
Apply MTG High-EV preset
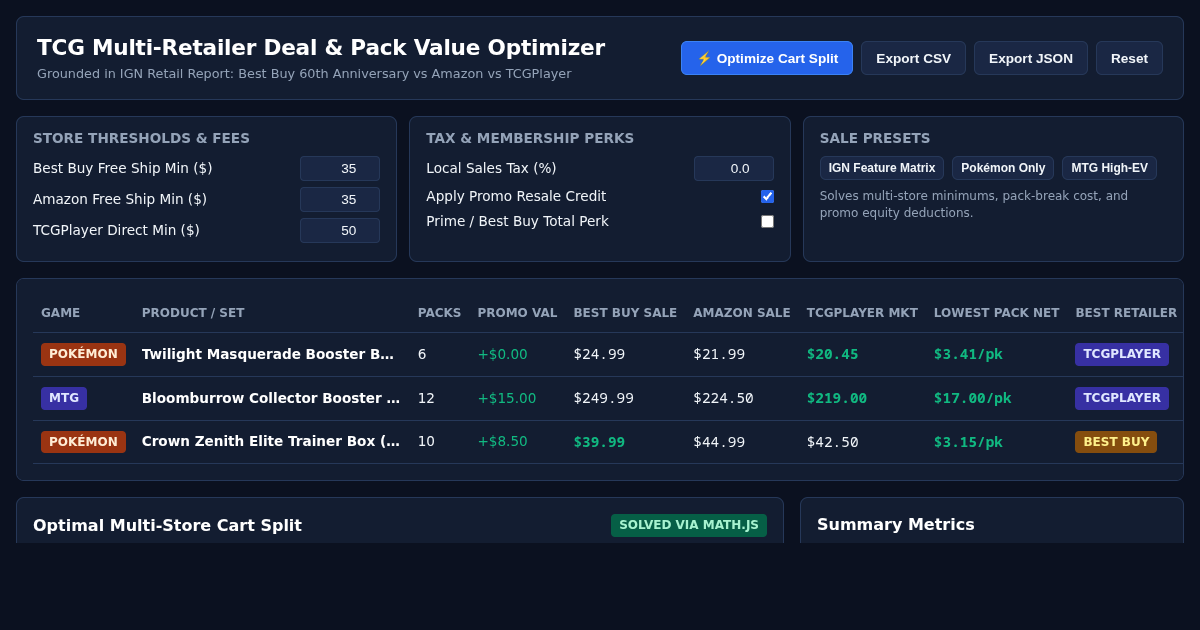(x=1109, y=168)
